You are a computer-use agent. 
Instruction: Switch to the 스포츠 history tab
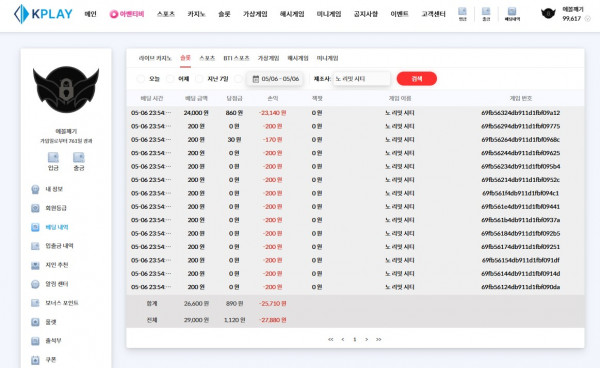[207, 58]
